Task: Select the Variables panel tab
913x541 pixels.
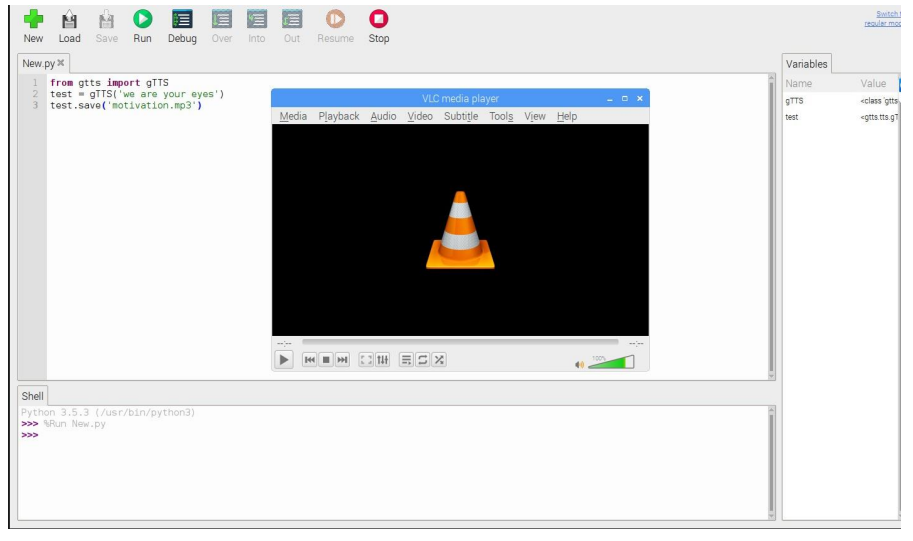Action: point(806,64)
